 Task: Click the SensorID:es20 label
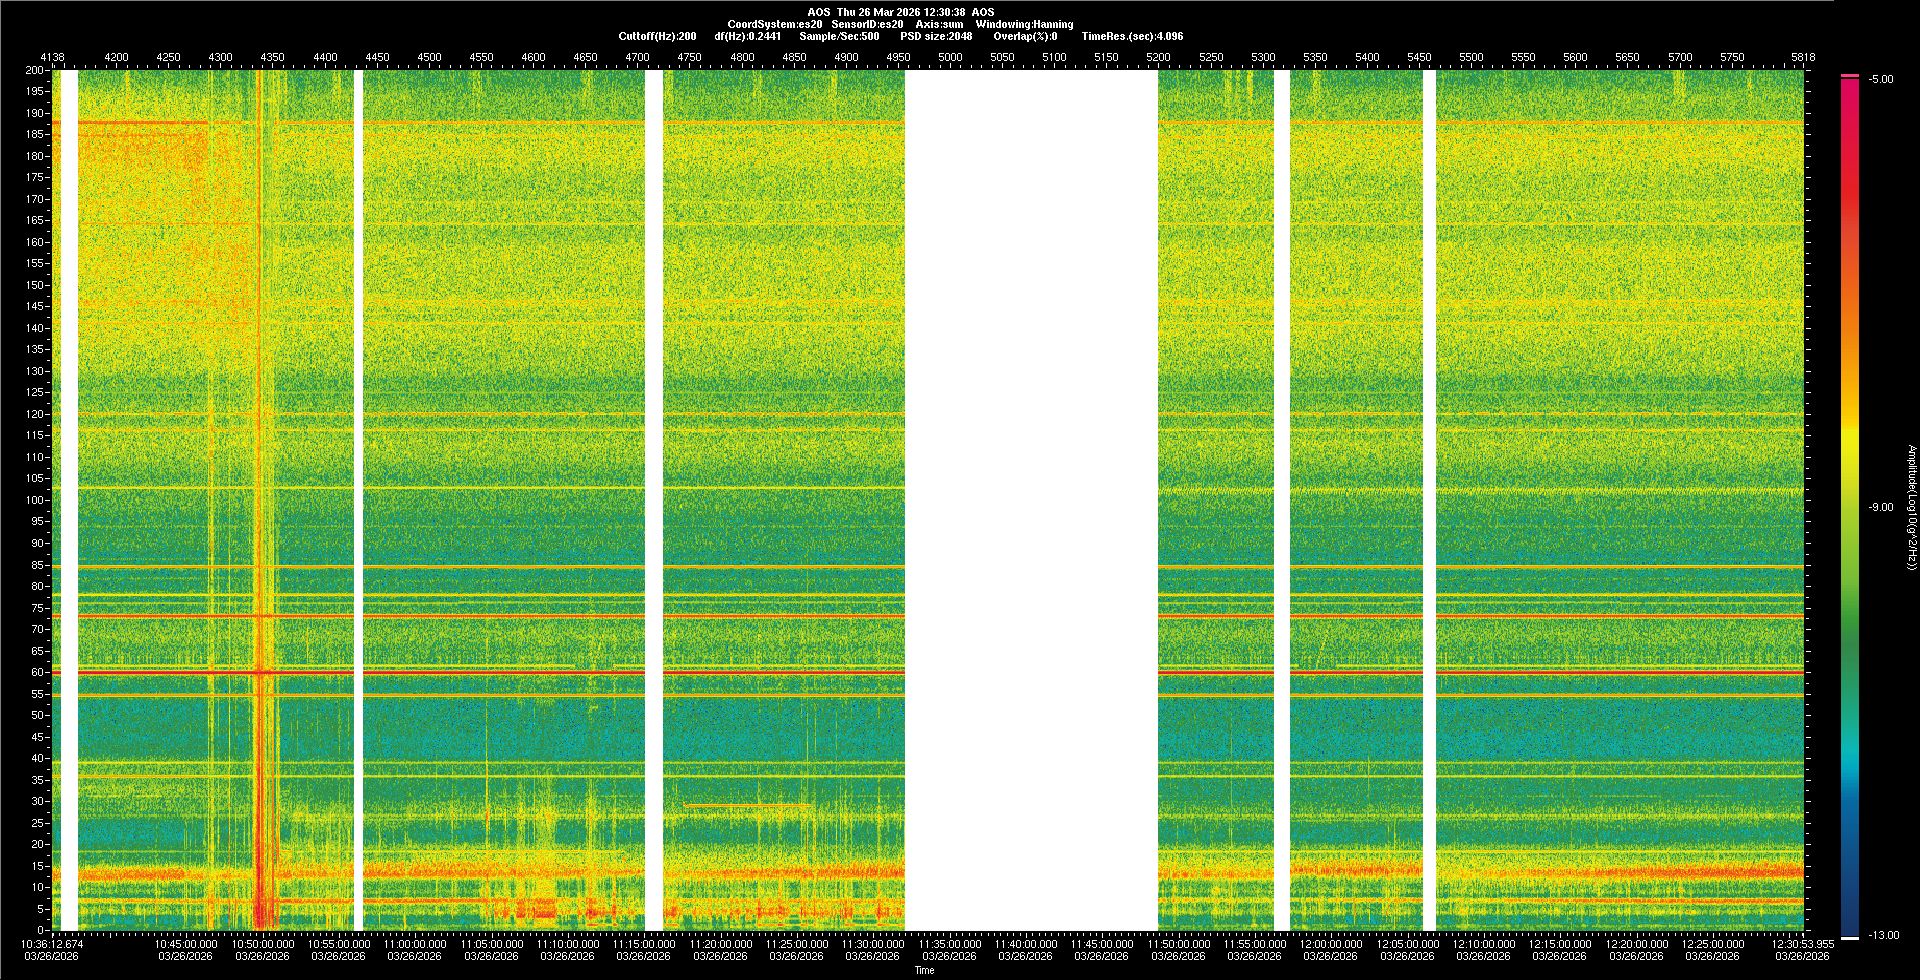[x=867, y=25]
